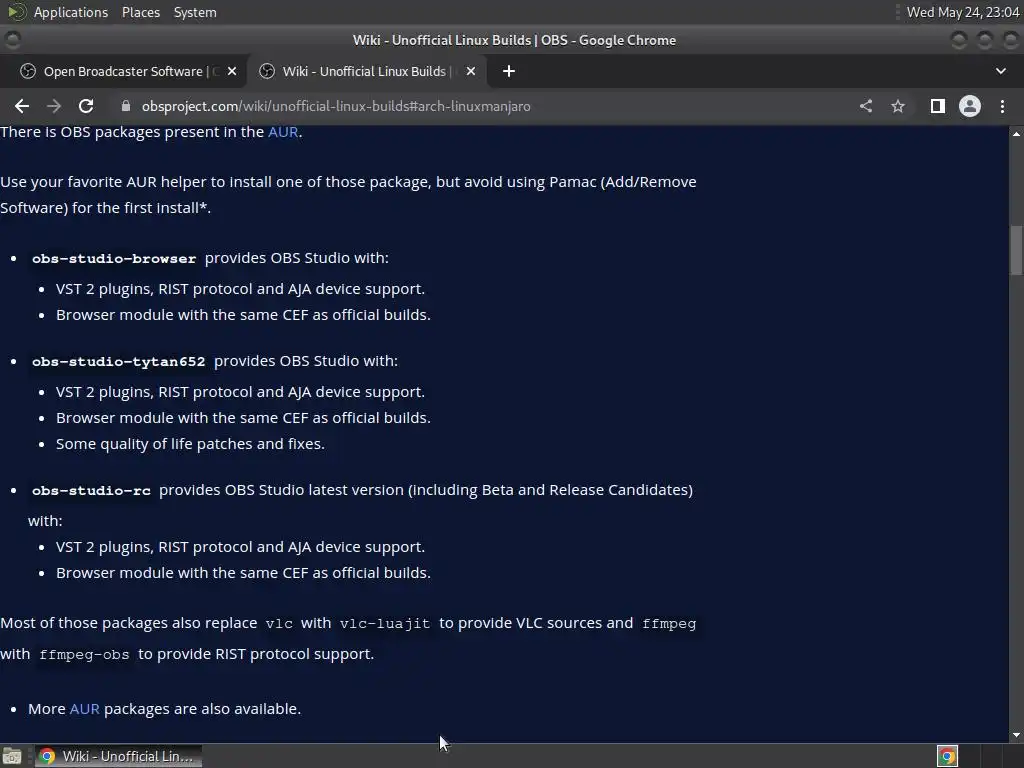The height and width of the screenshot is (768, 1024).
Task: Click the Applications menu logo icon
Action: (16, 12)
